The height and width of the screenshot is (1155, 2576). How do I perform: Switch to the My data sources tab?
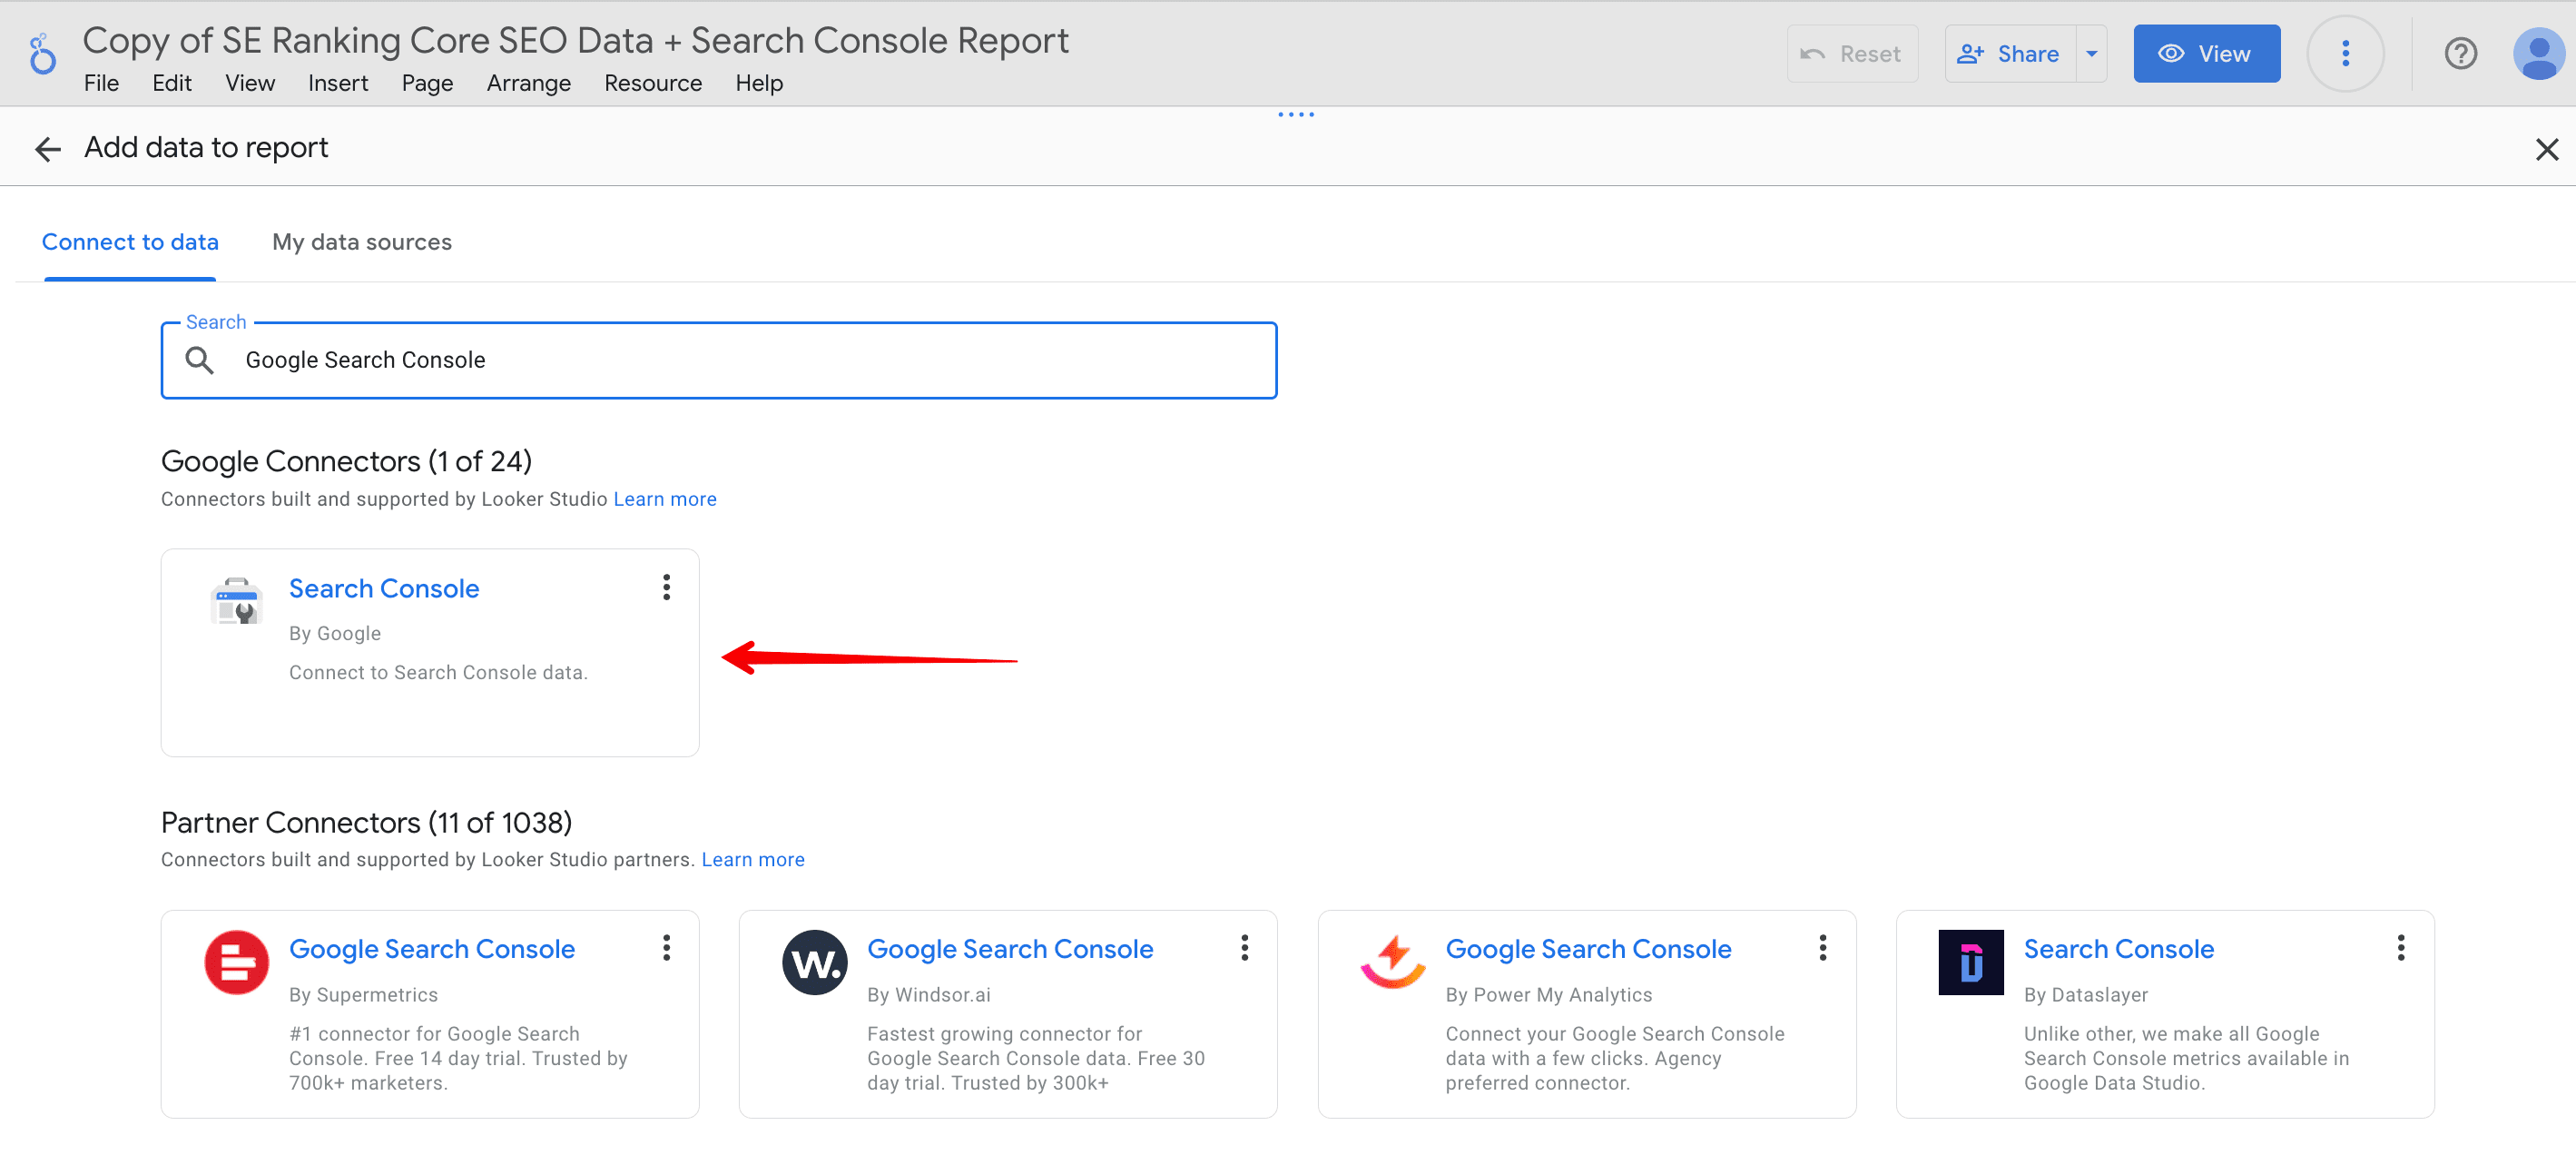[x=362, y=242]
